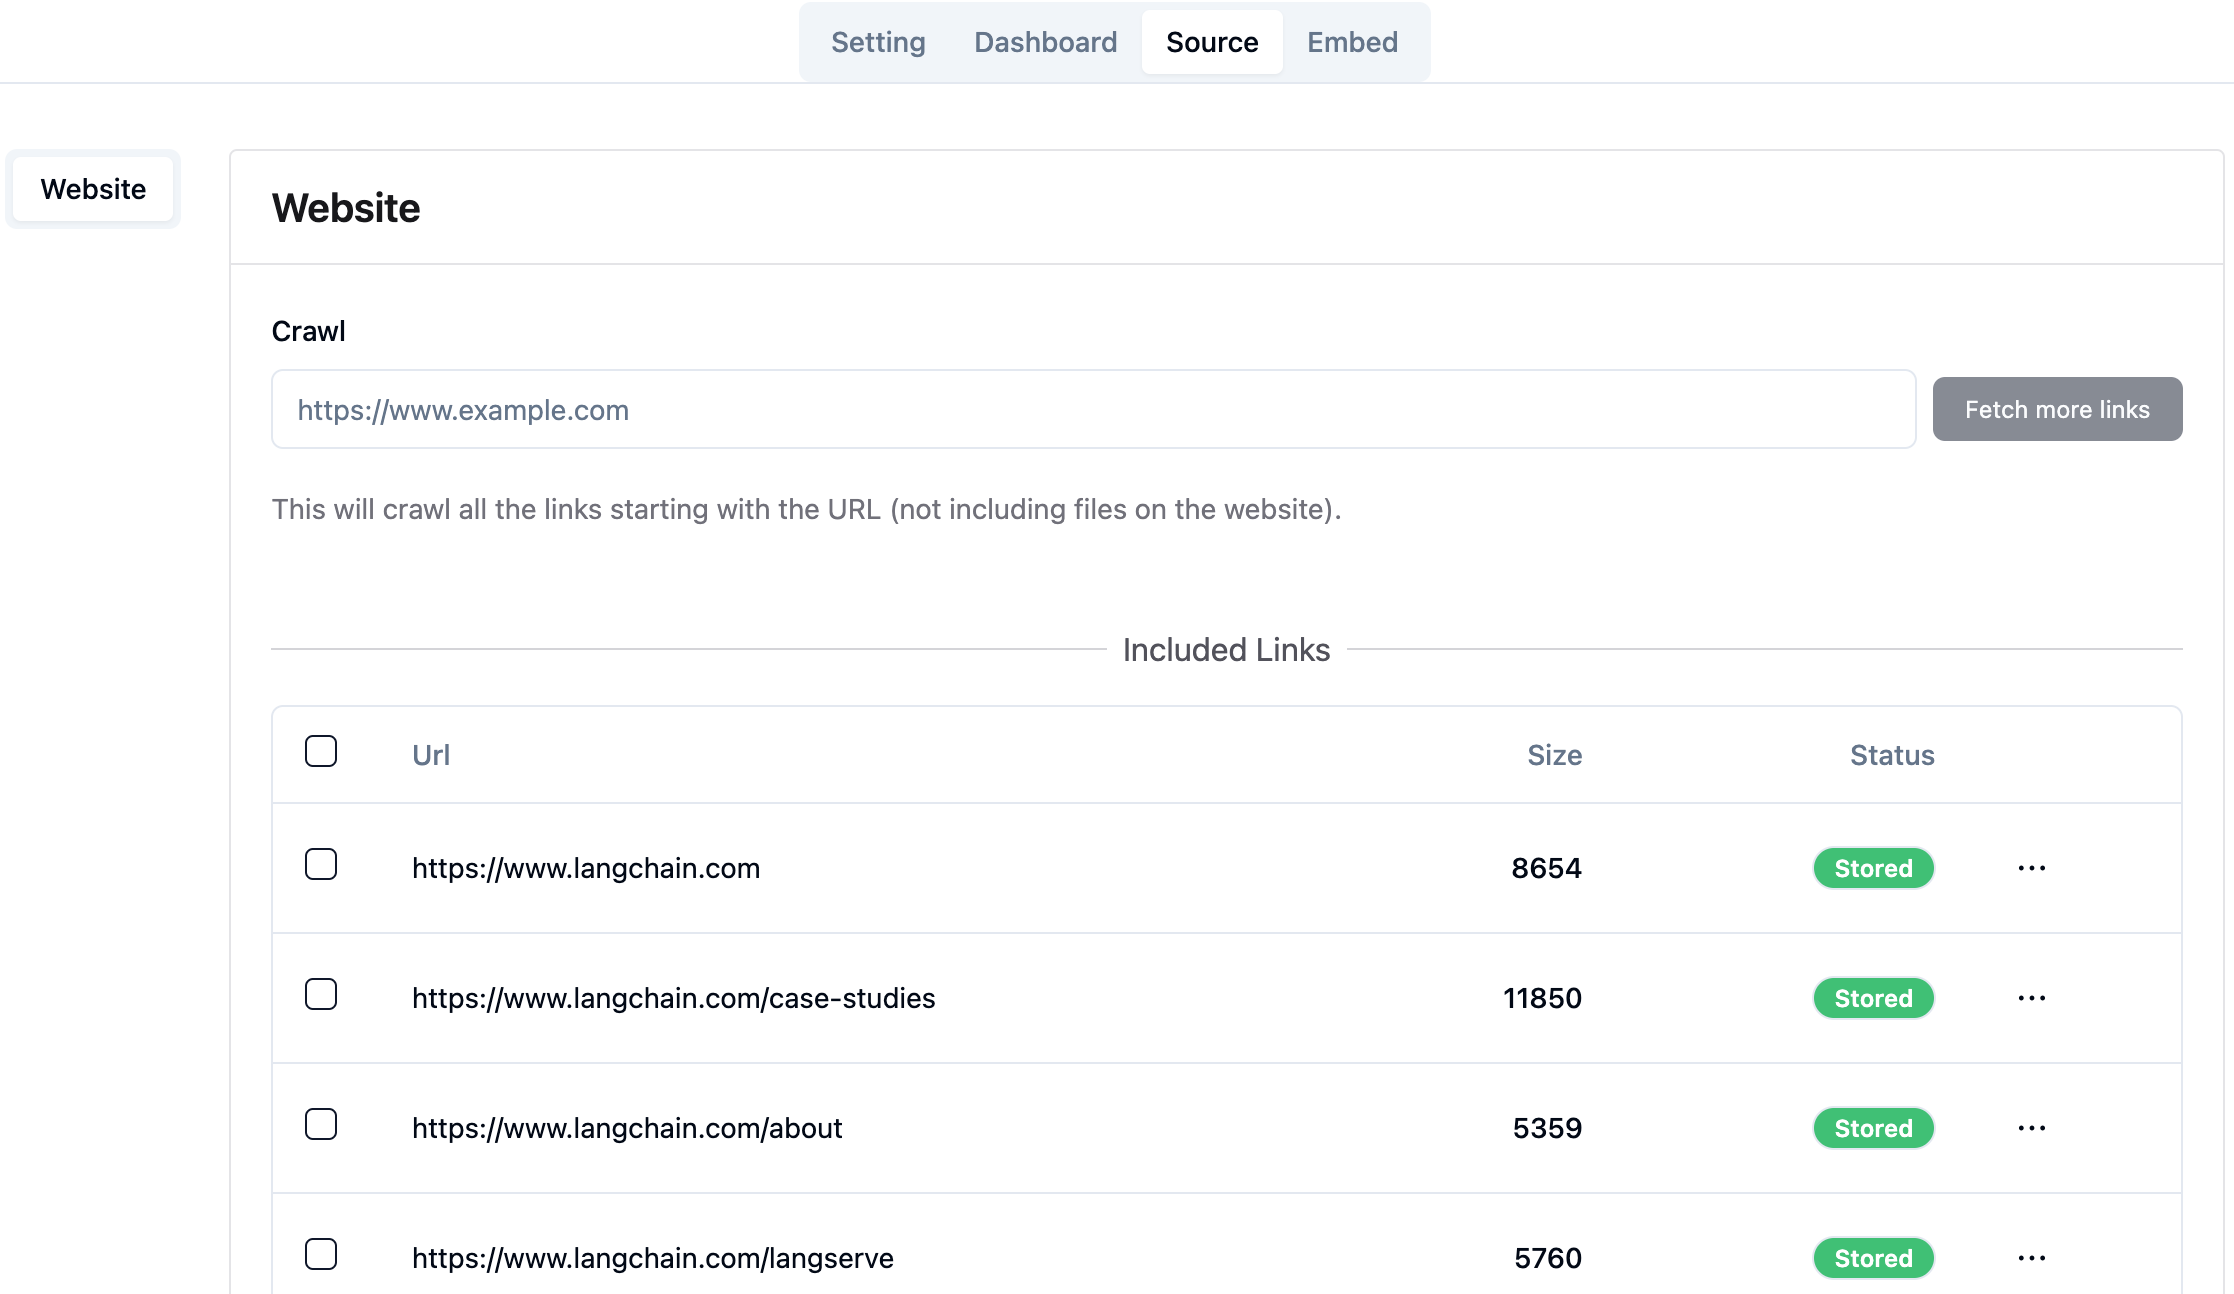This screenshot has width=2234, height=1294.
Task: Click the Size column header
Action: tap(1554, 755)
